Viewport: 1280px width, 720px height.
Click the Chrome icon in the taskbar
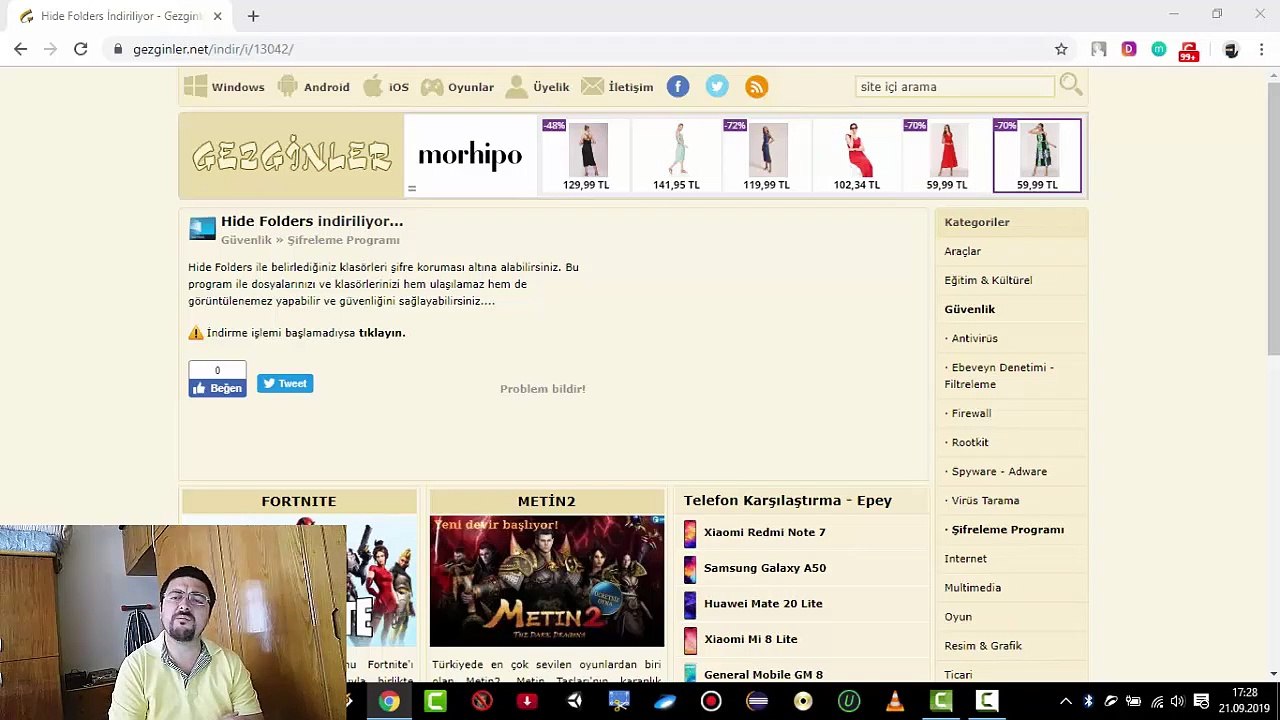pos(389,701)
